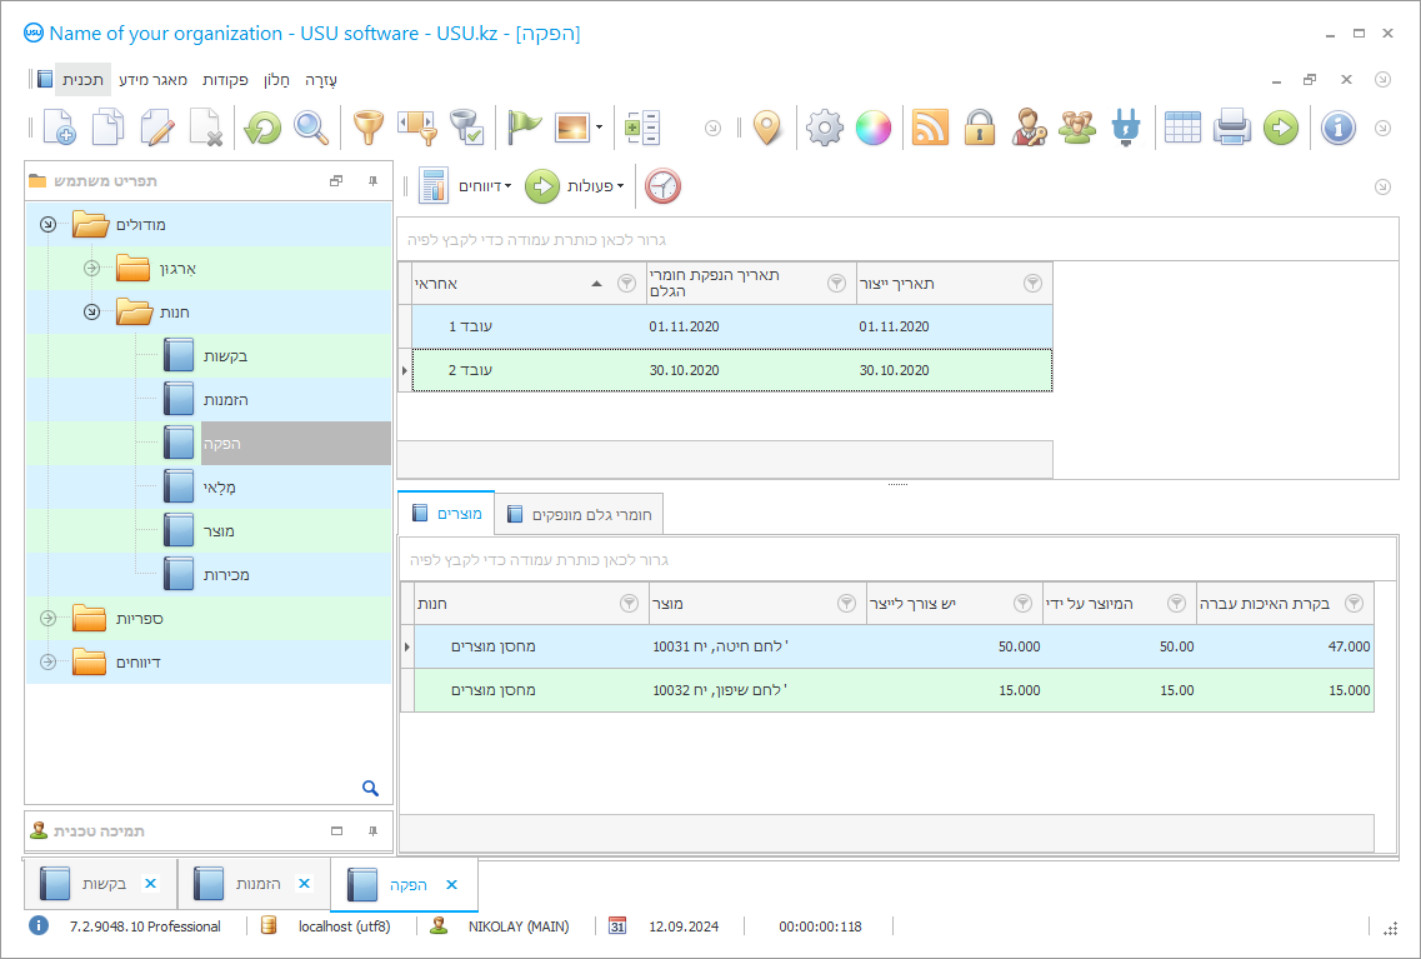Open the orange RSS feed icon

point(930,128)
